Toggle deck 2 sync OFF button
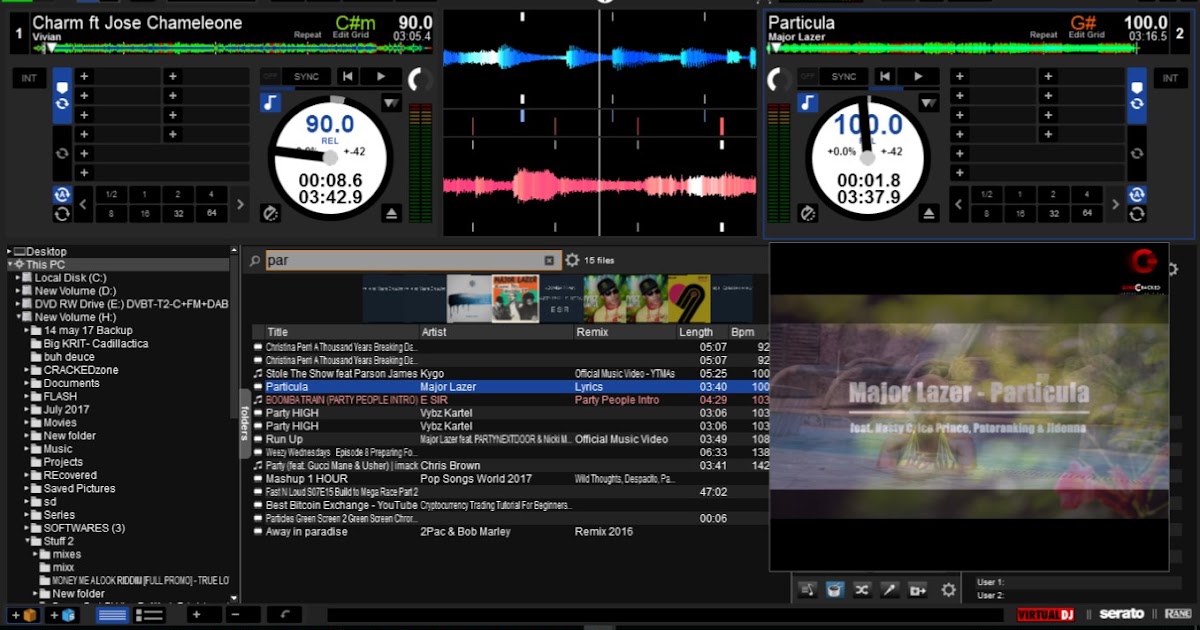This screenshot has width=1200, height=630. [808, 76]
